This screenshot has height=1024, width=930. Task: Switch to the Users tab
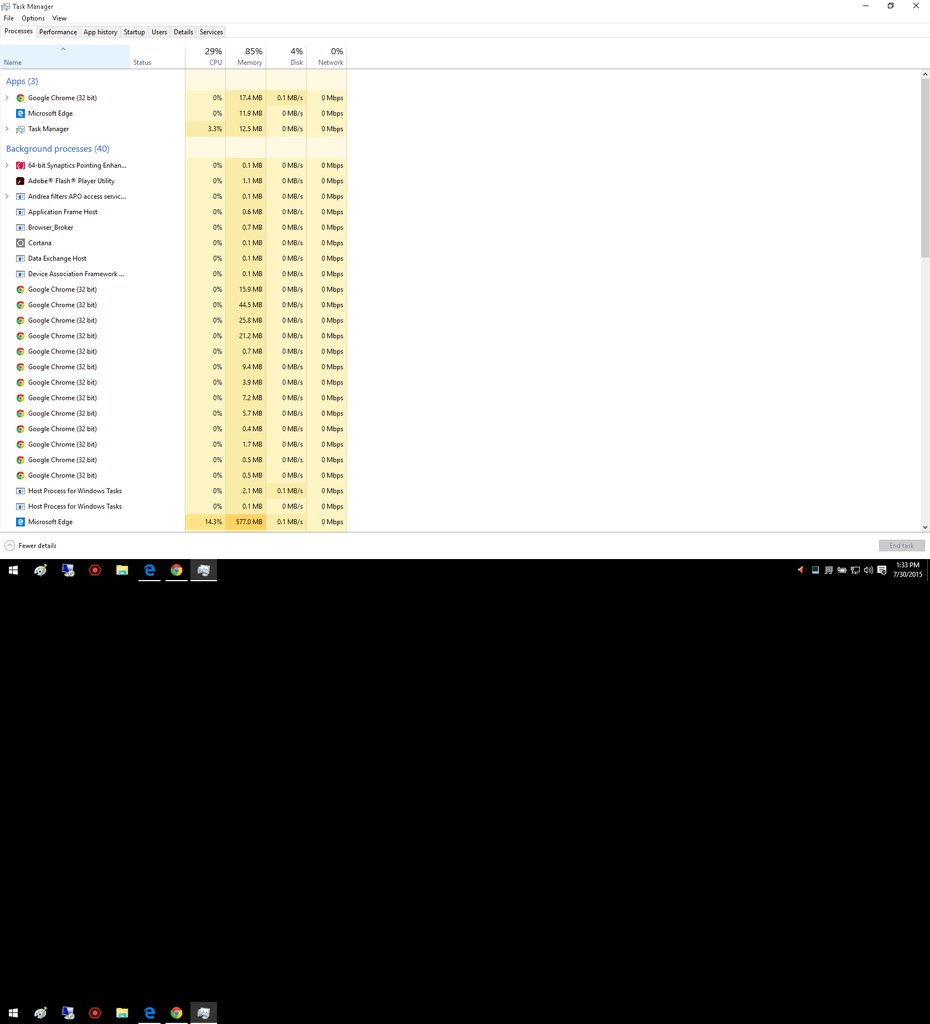pos(159,32)
